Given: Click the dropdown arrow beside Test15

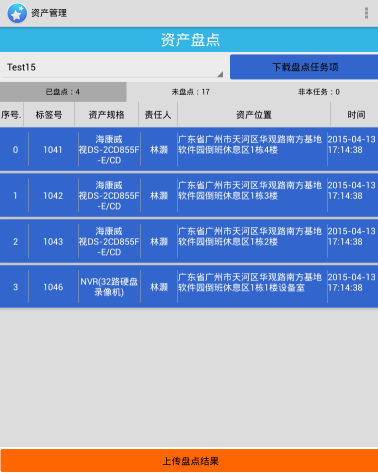Looking at the screenshot, I should pos(220,74).
